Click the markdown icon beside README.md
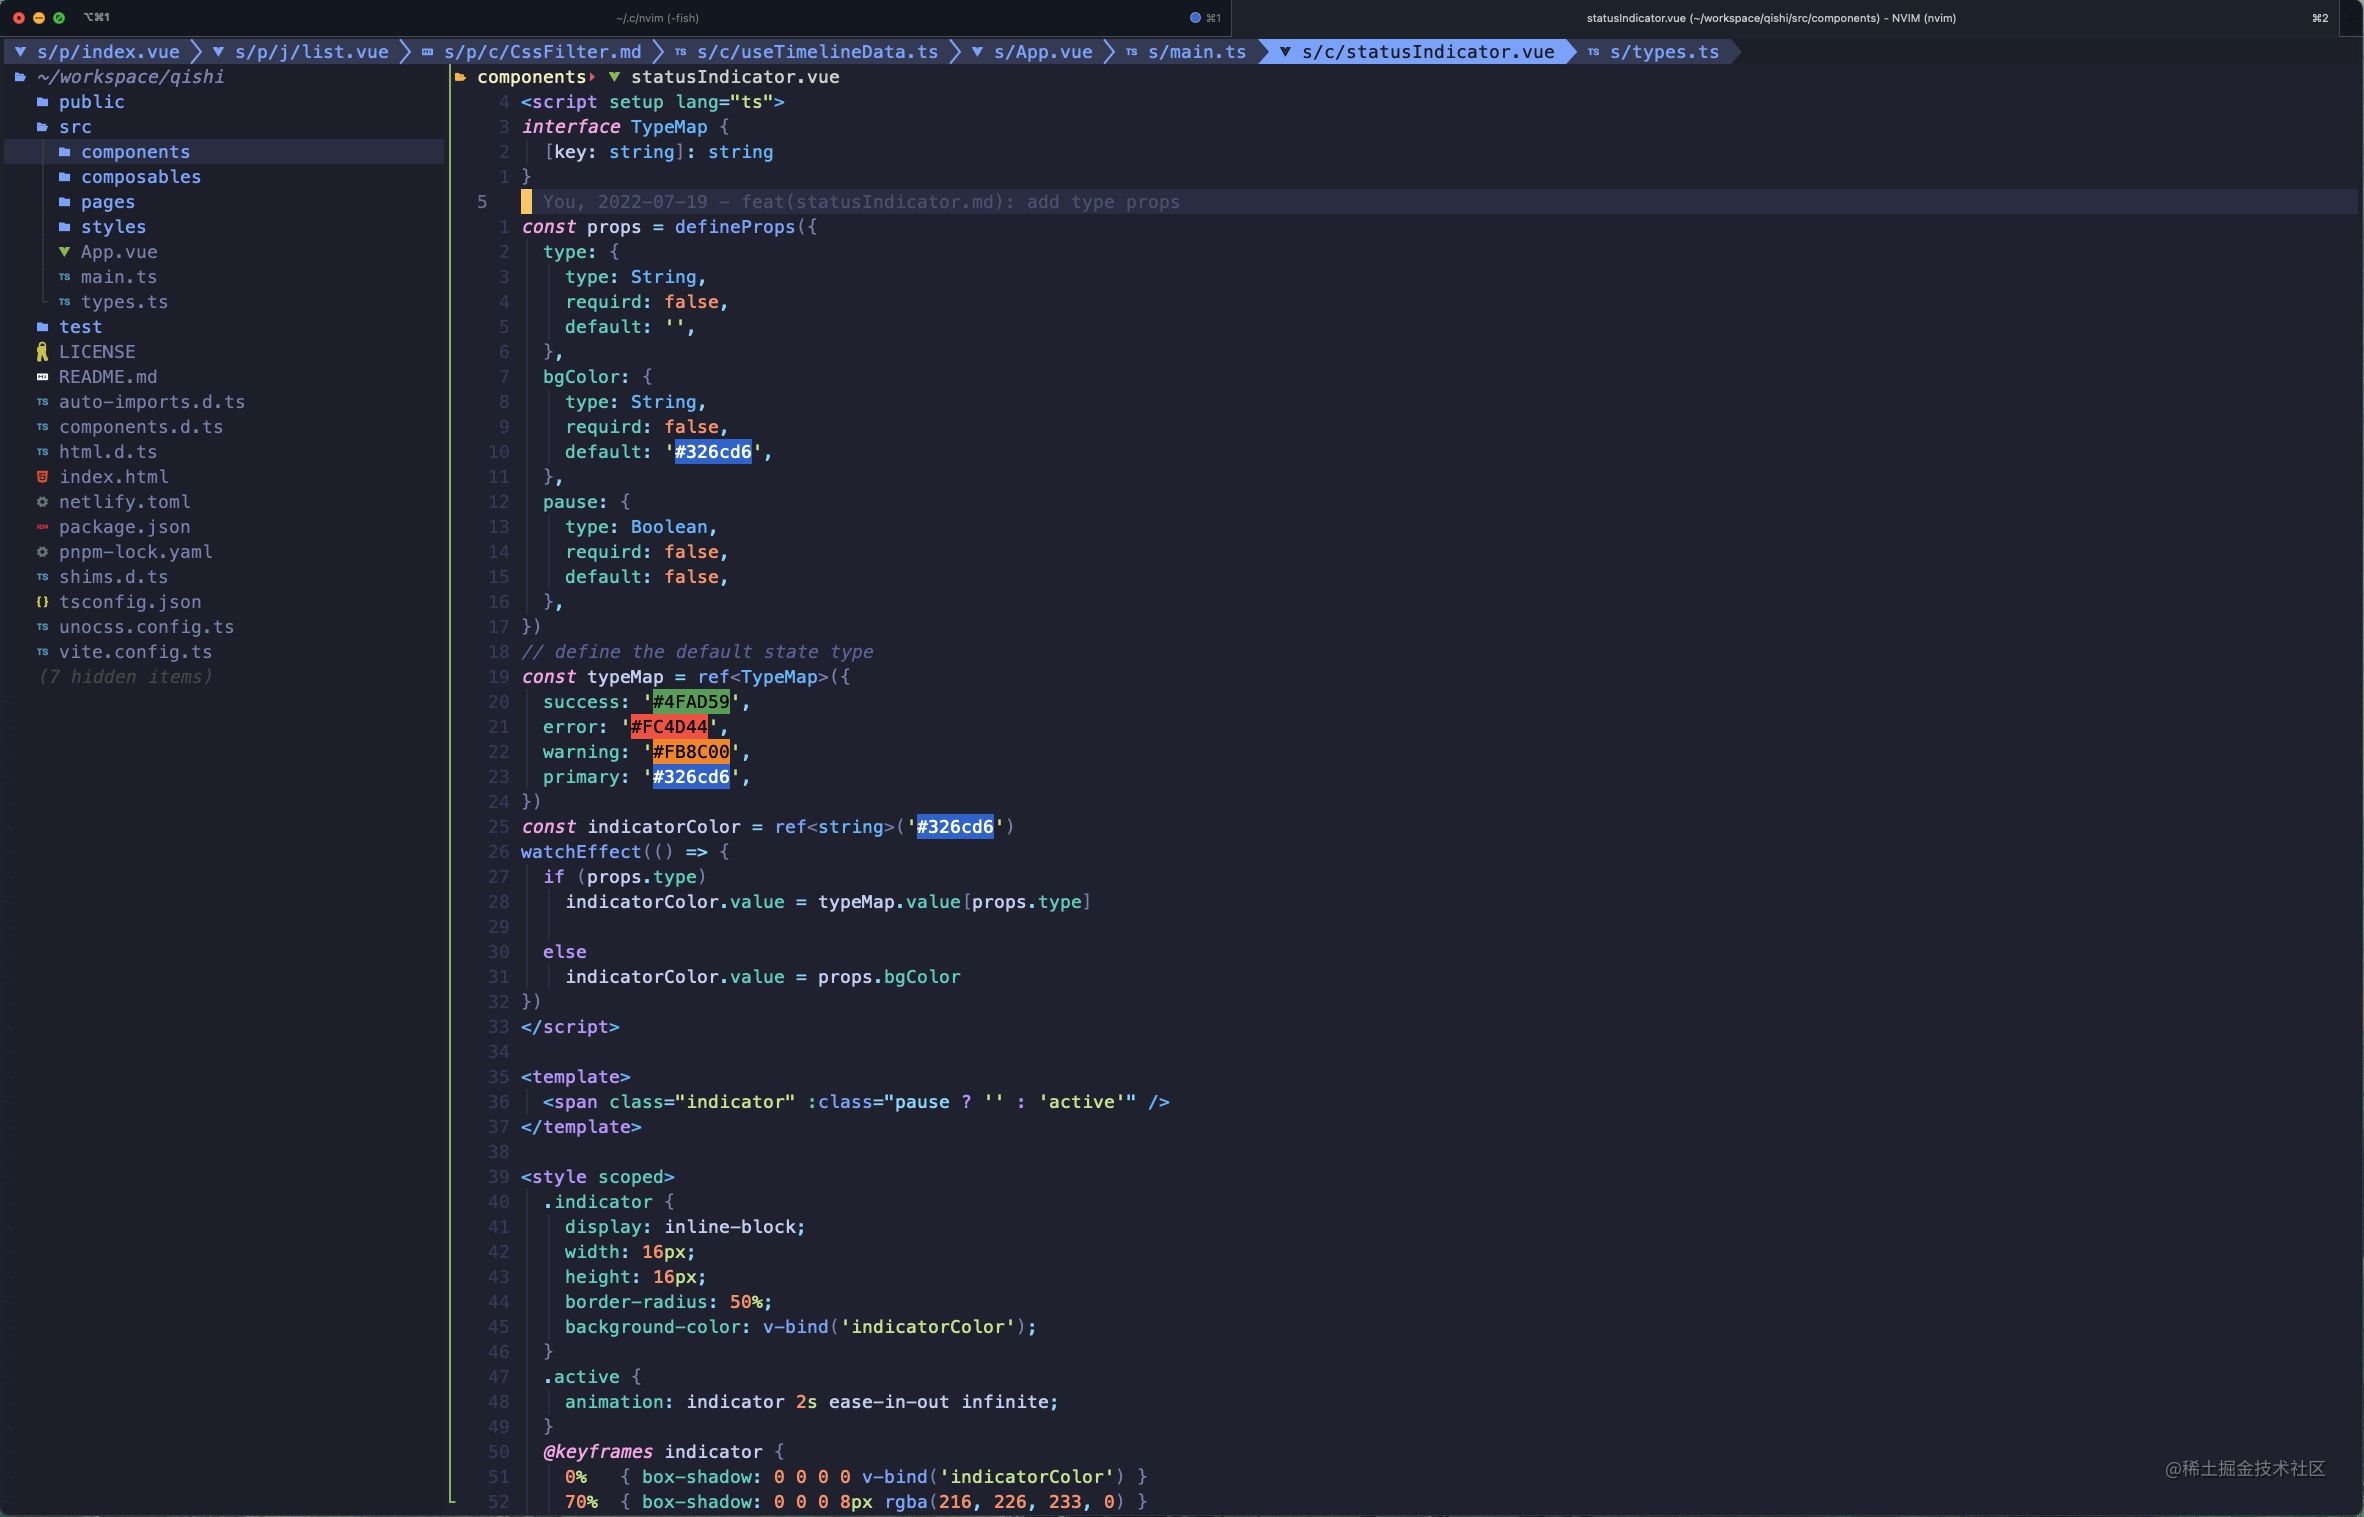The width and height of the screenshot is (2364, 1517). [42, 377]
